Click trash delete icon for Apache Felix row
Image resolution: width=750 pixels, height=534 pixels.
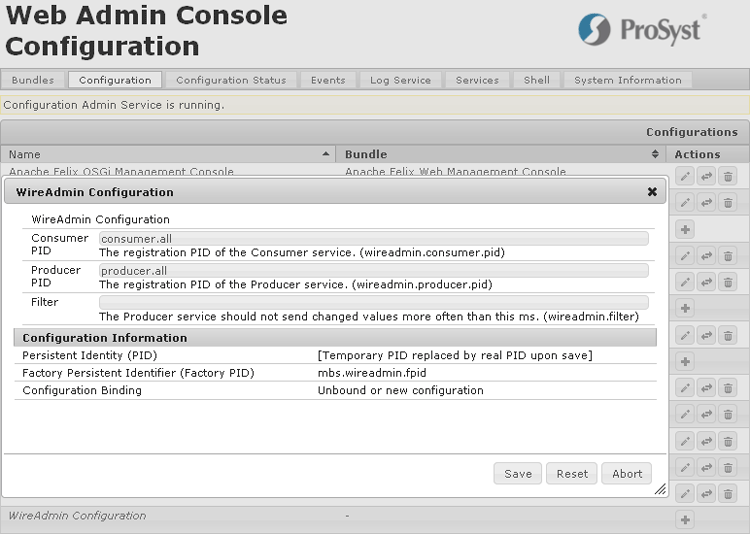(x=728, y=176)
